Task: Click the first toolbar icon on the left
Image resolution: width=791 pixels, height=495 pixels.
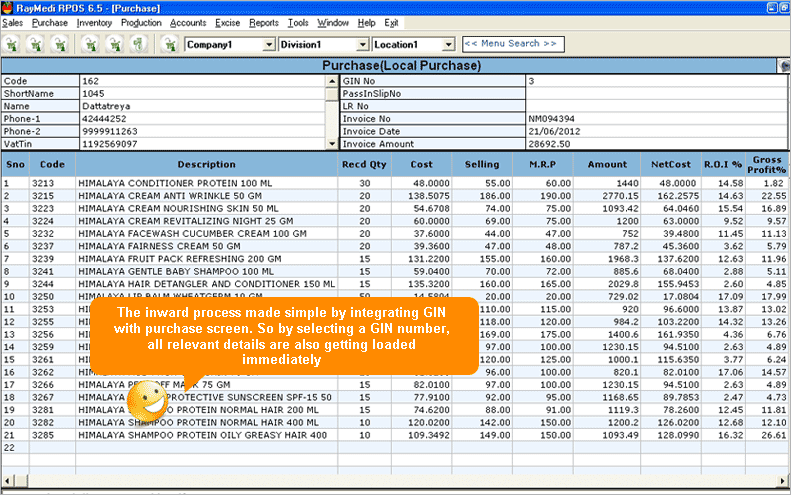Action: (12, 44)
